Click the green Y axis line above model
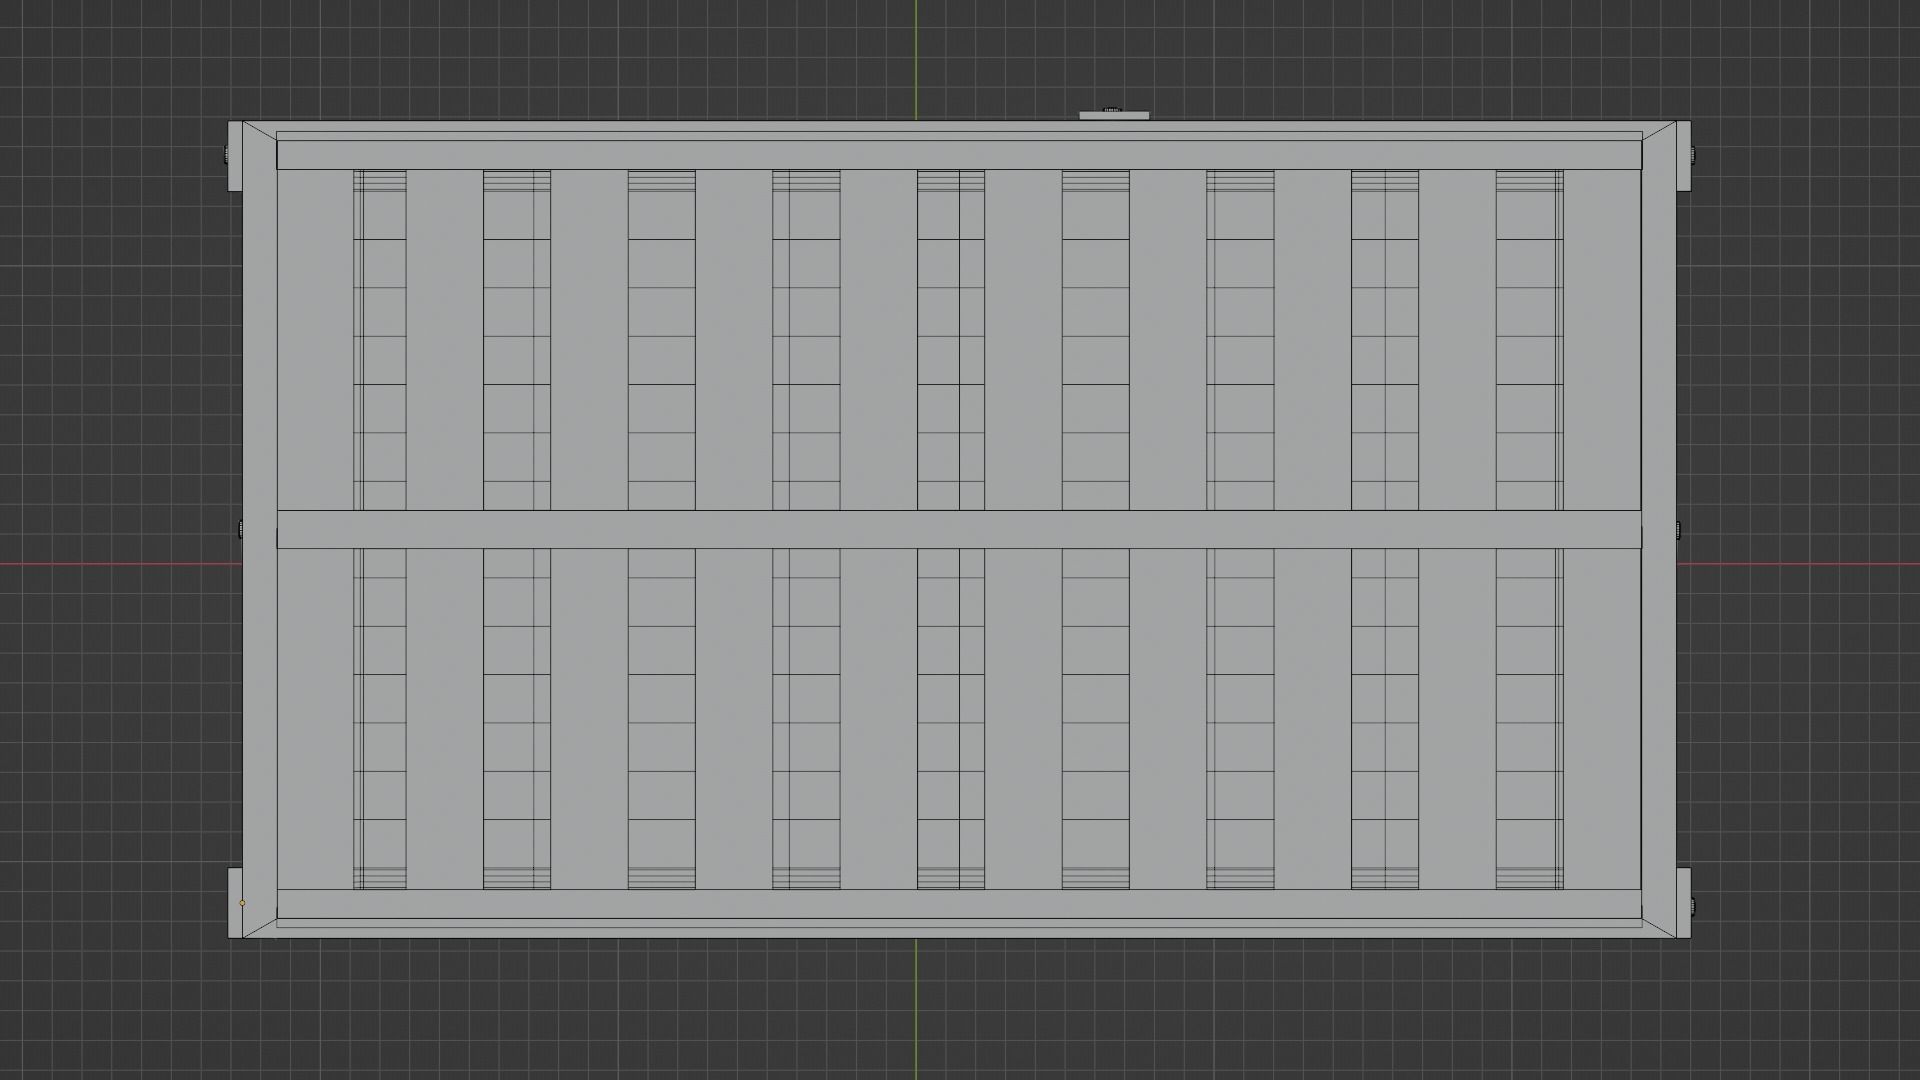1920x1080 pixels. (916, 60)
